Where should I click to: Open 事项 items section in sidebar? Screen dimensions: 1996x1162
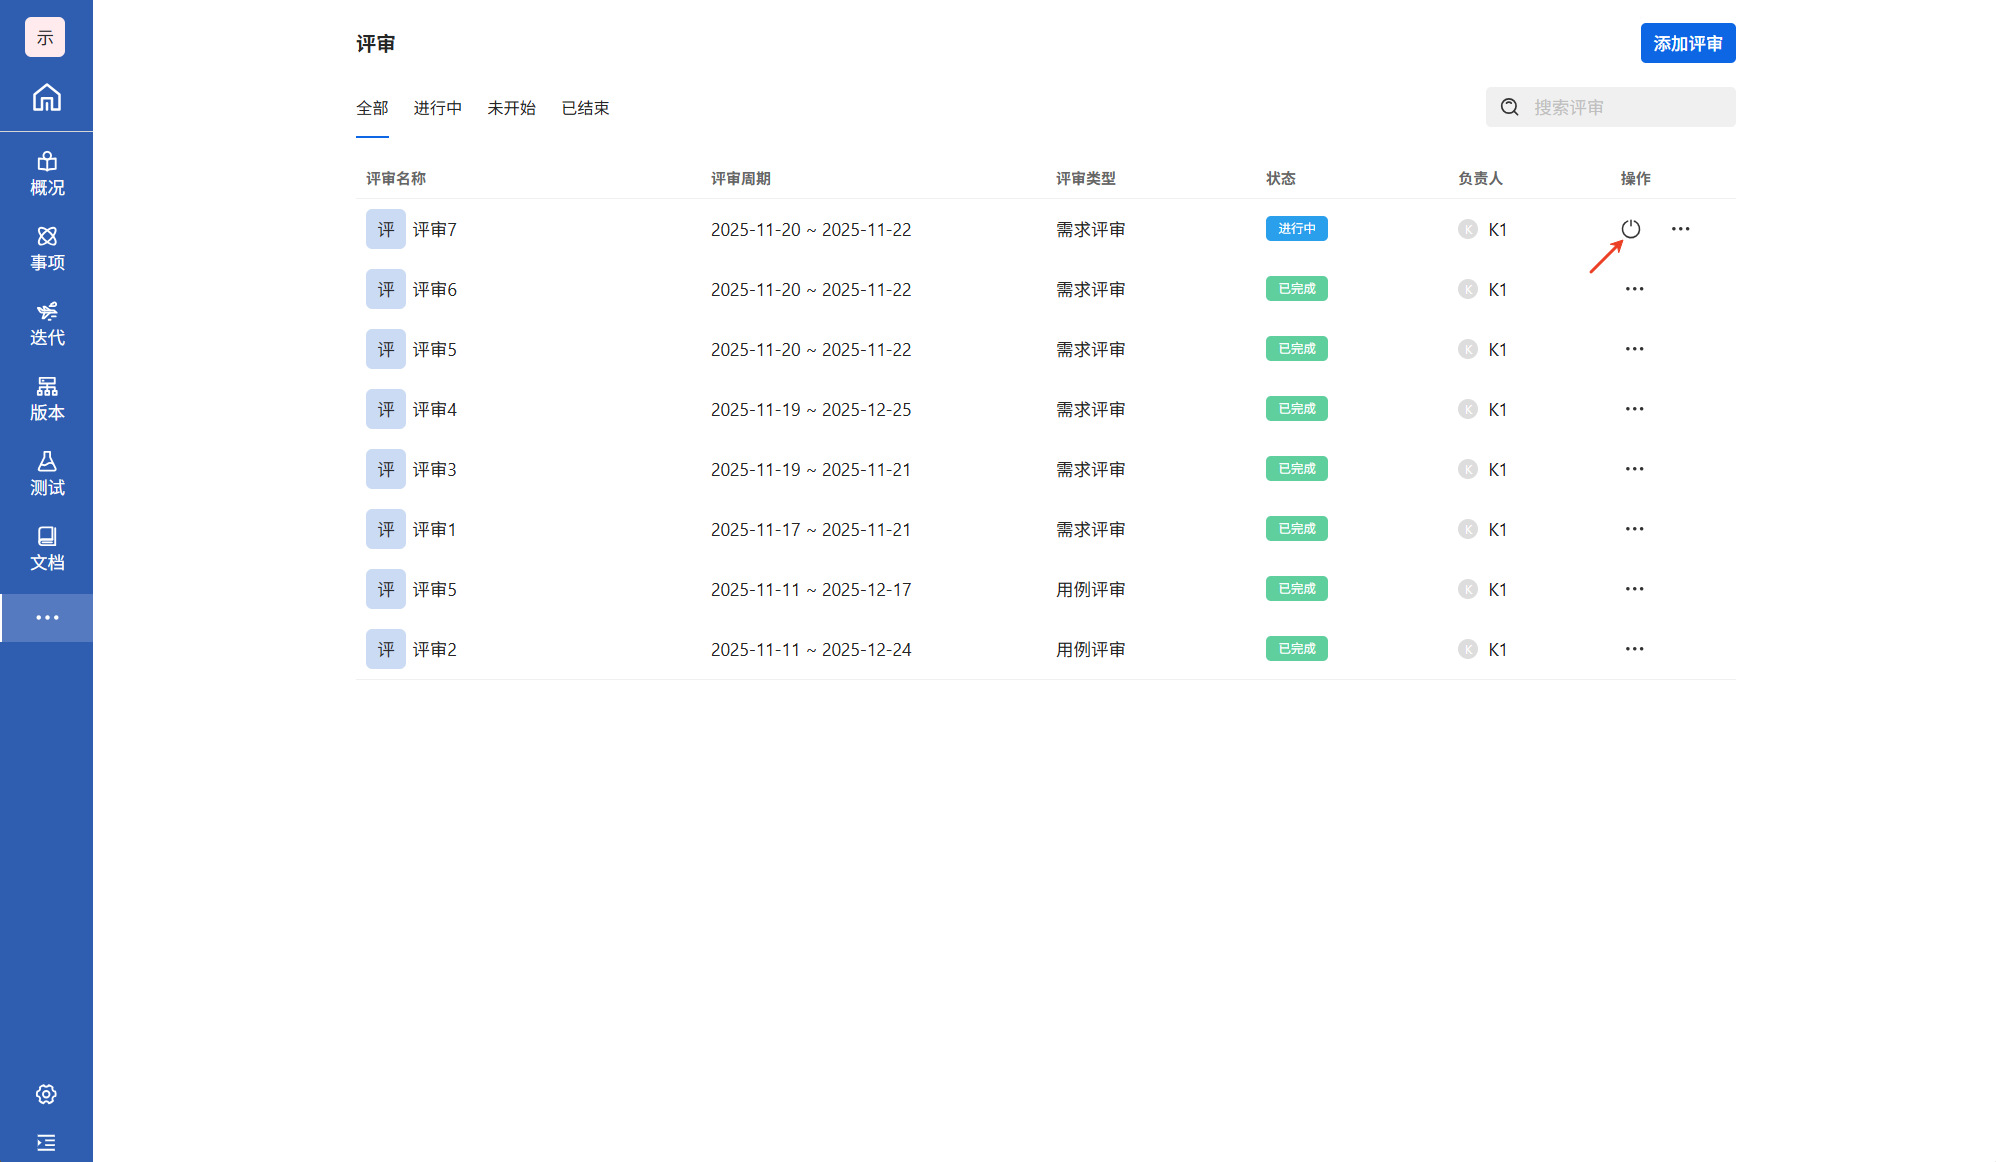click(x=46, y=249)
